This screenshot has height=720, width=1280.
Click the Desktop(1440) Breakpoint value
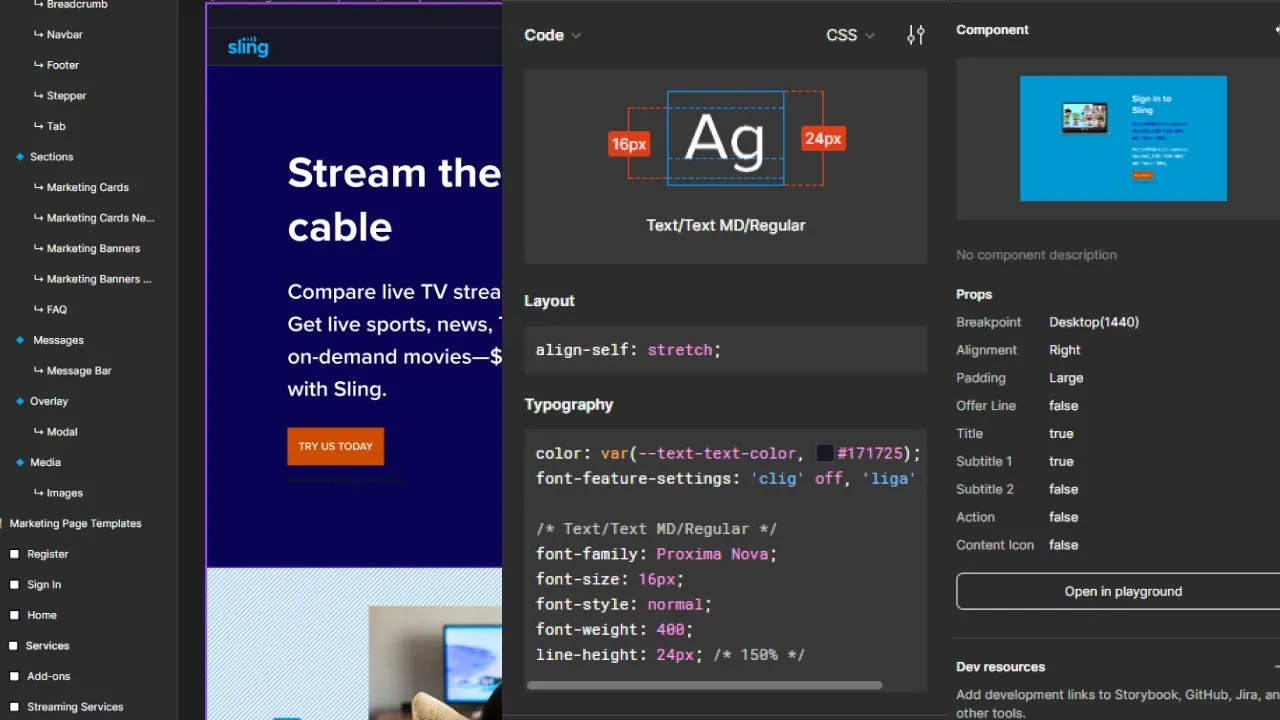click(x=1094, y=322)
